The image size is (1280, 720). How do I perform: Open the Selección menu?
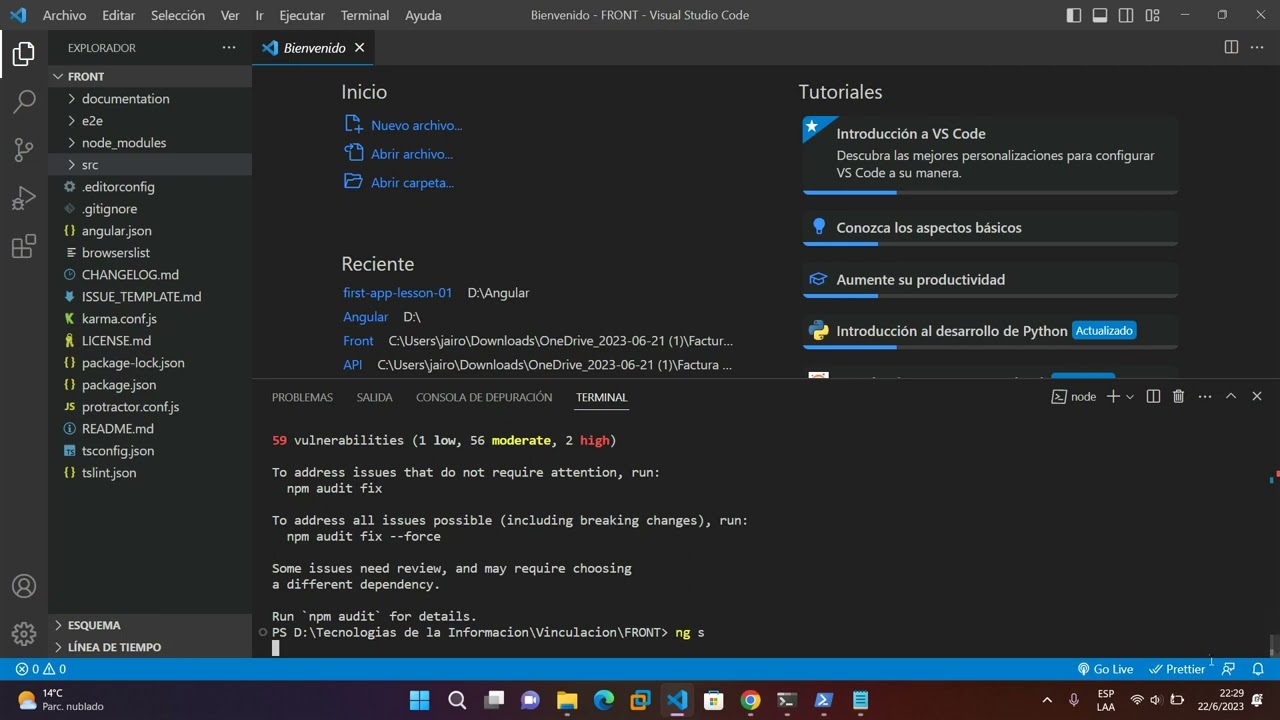pyautogui.click(x=178, y=15)
